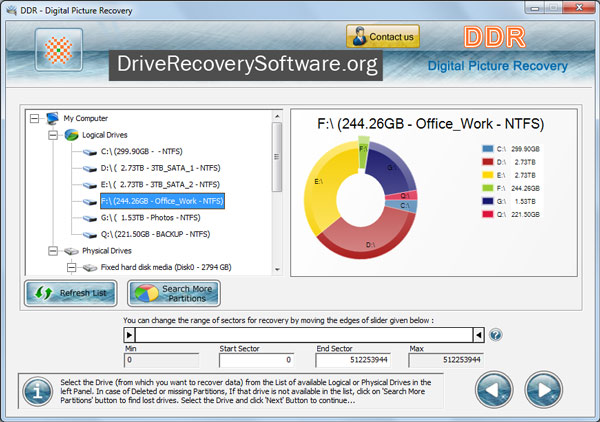600x422 pixels.
Task: Click scroll up arrow of drive list
Action: (x=277, y=116)
